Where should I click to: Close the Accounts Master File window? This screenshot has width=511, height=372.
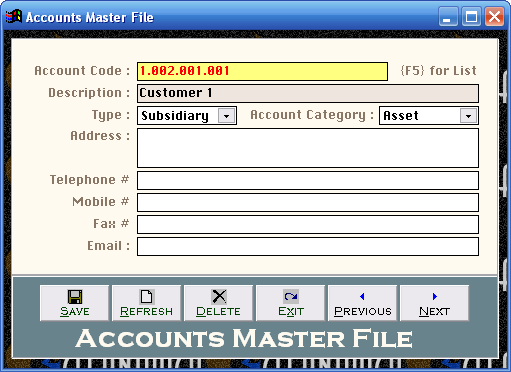coord(494,16)
